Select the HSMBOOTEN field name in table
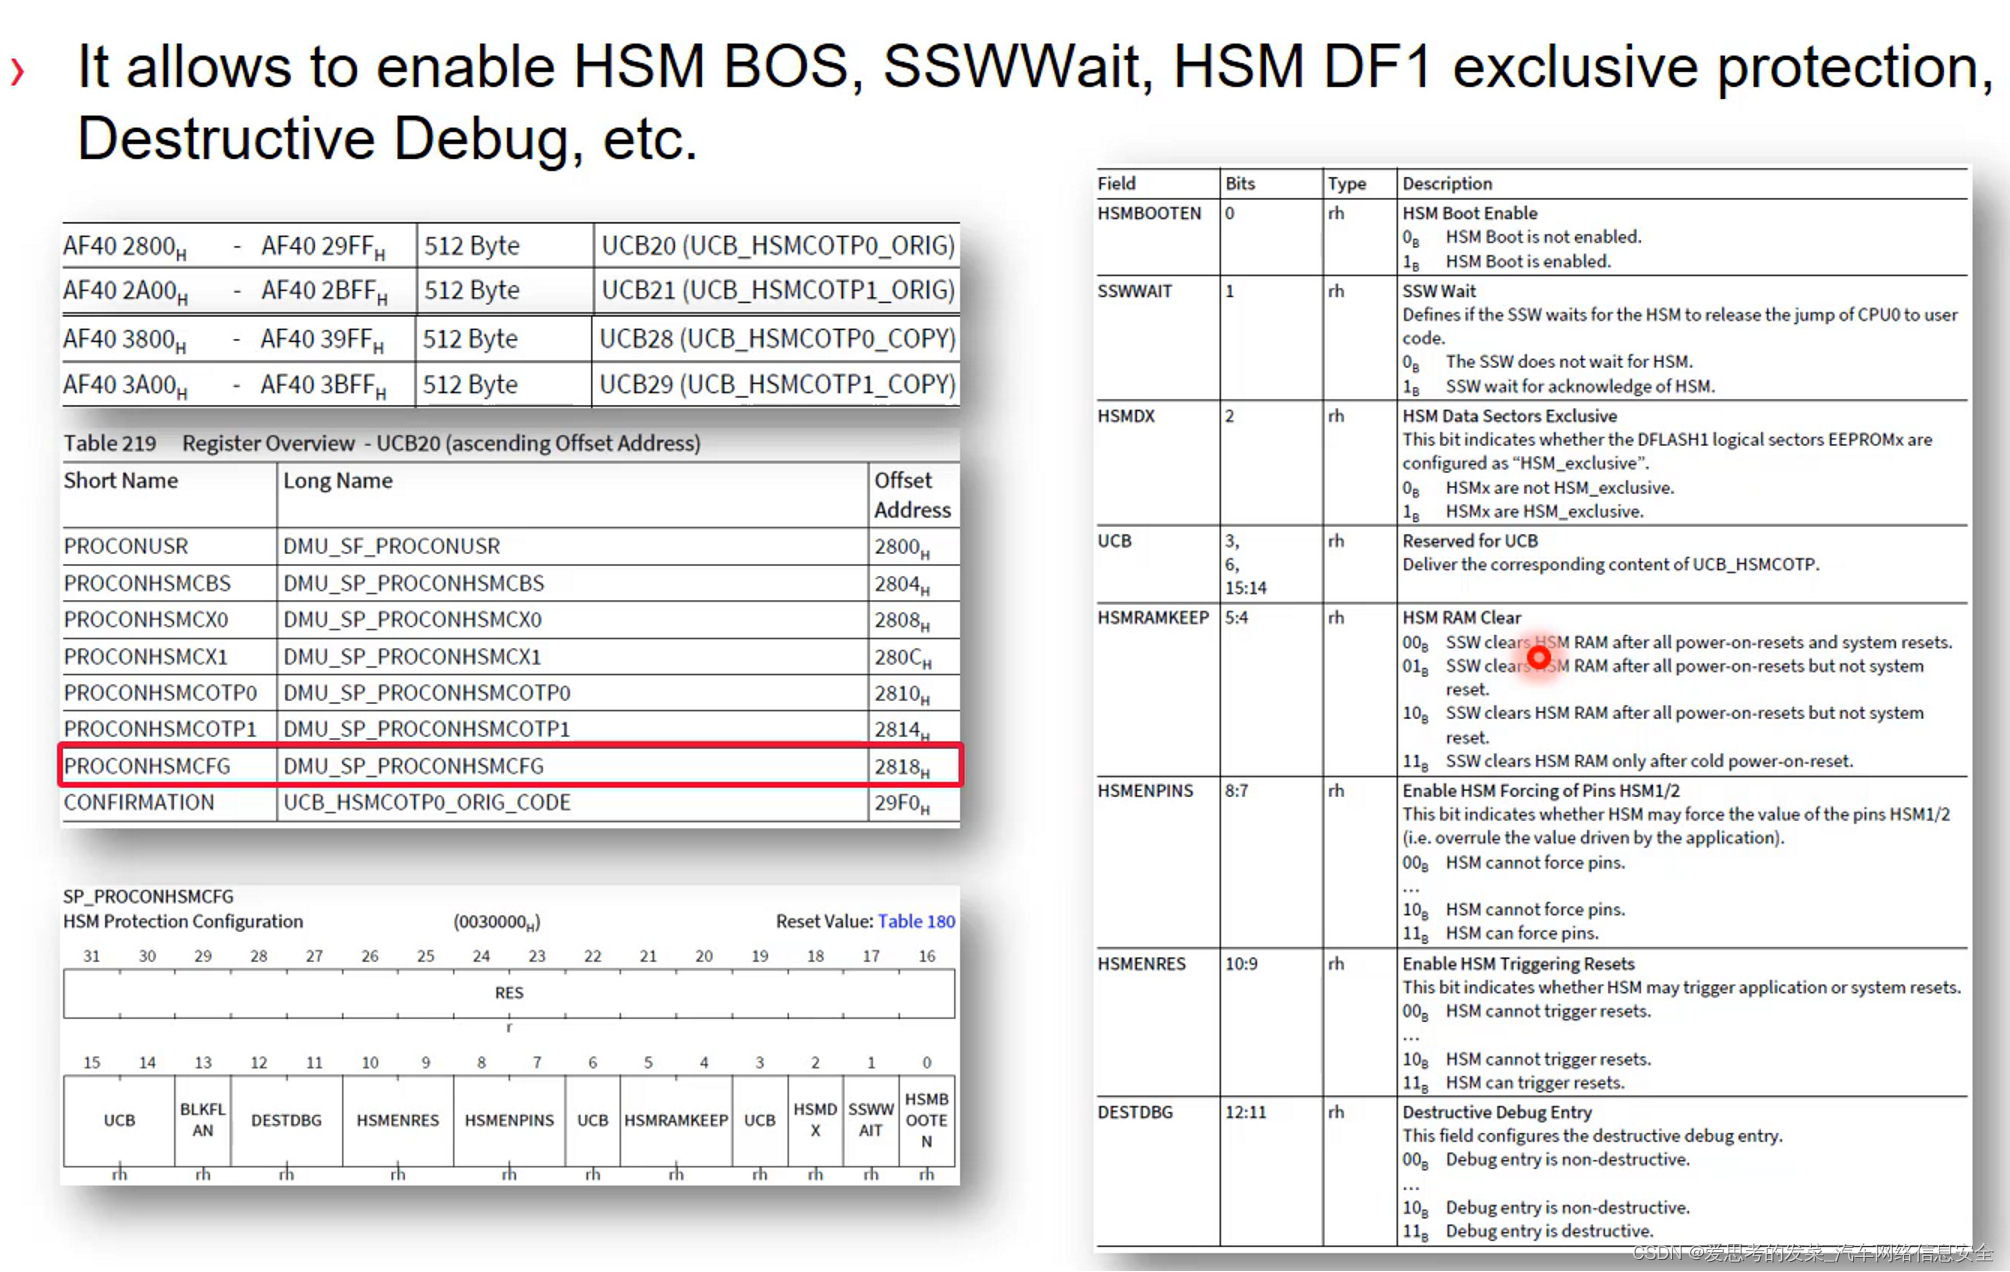Screen dimensions: 2010x1272 [x=1149, y=213]
